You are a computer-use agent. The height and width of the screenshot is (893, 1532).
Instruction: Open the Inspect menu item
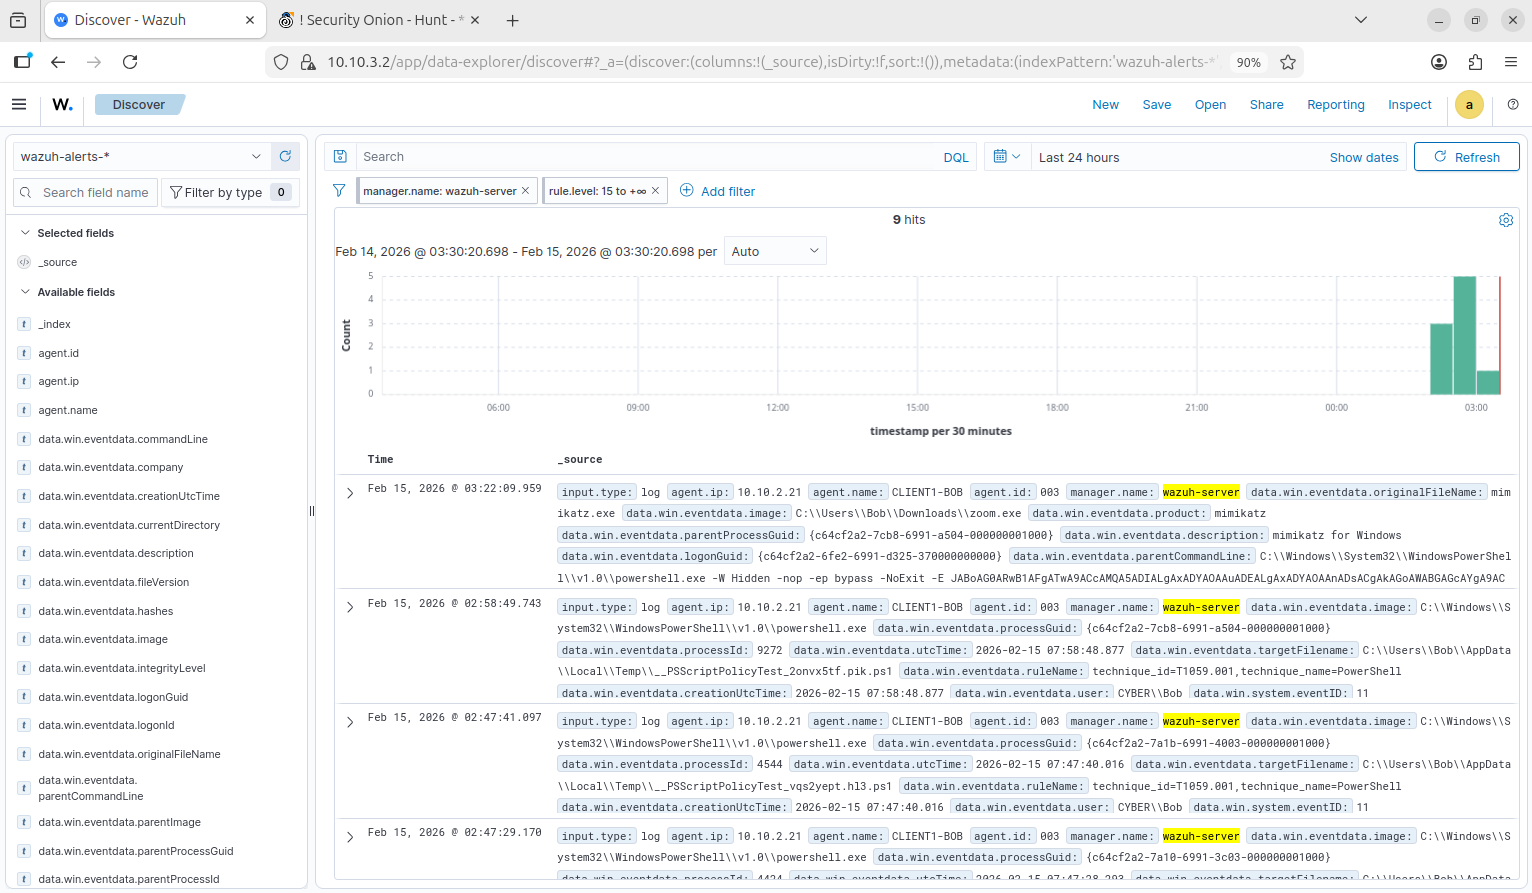click(x=1409, y=105)
